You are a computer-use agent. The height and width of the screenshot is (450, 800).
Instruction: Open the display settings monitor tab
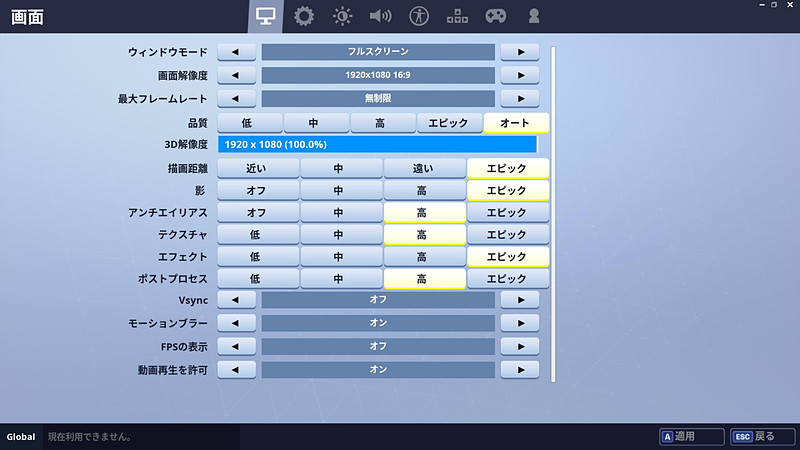click(x=265, y=16)
